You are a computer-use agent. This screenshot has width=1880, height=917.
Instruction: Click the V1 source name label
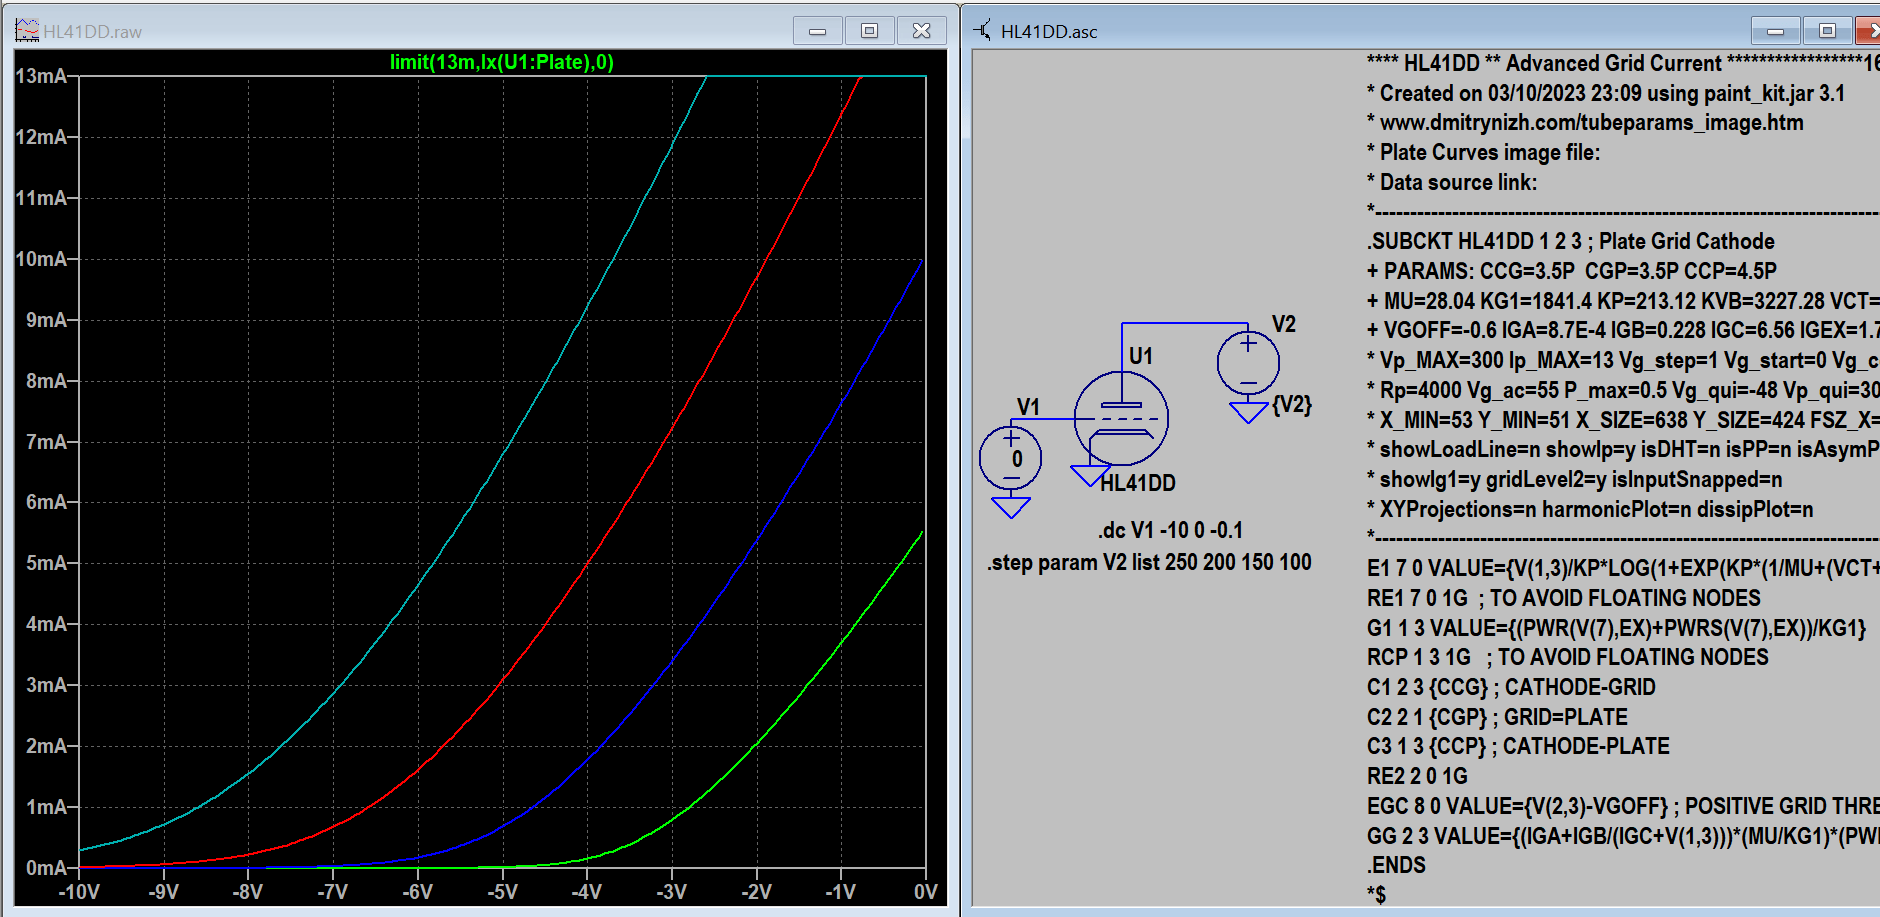(x=1028, y=407)
